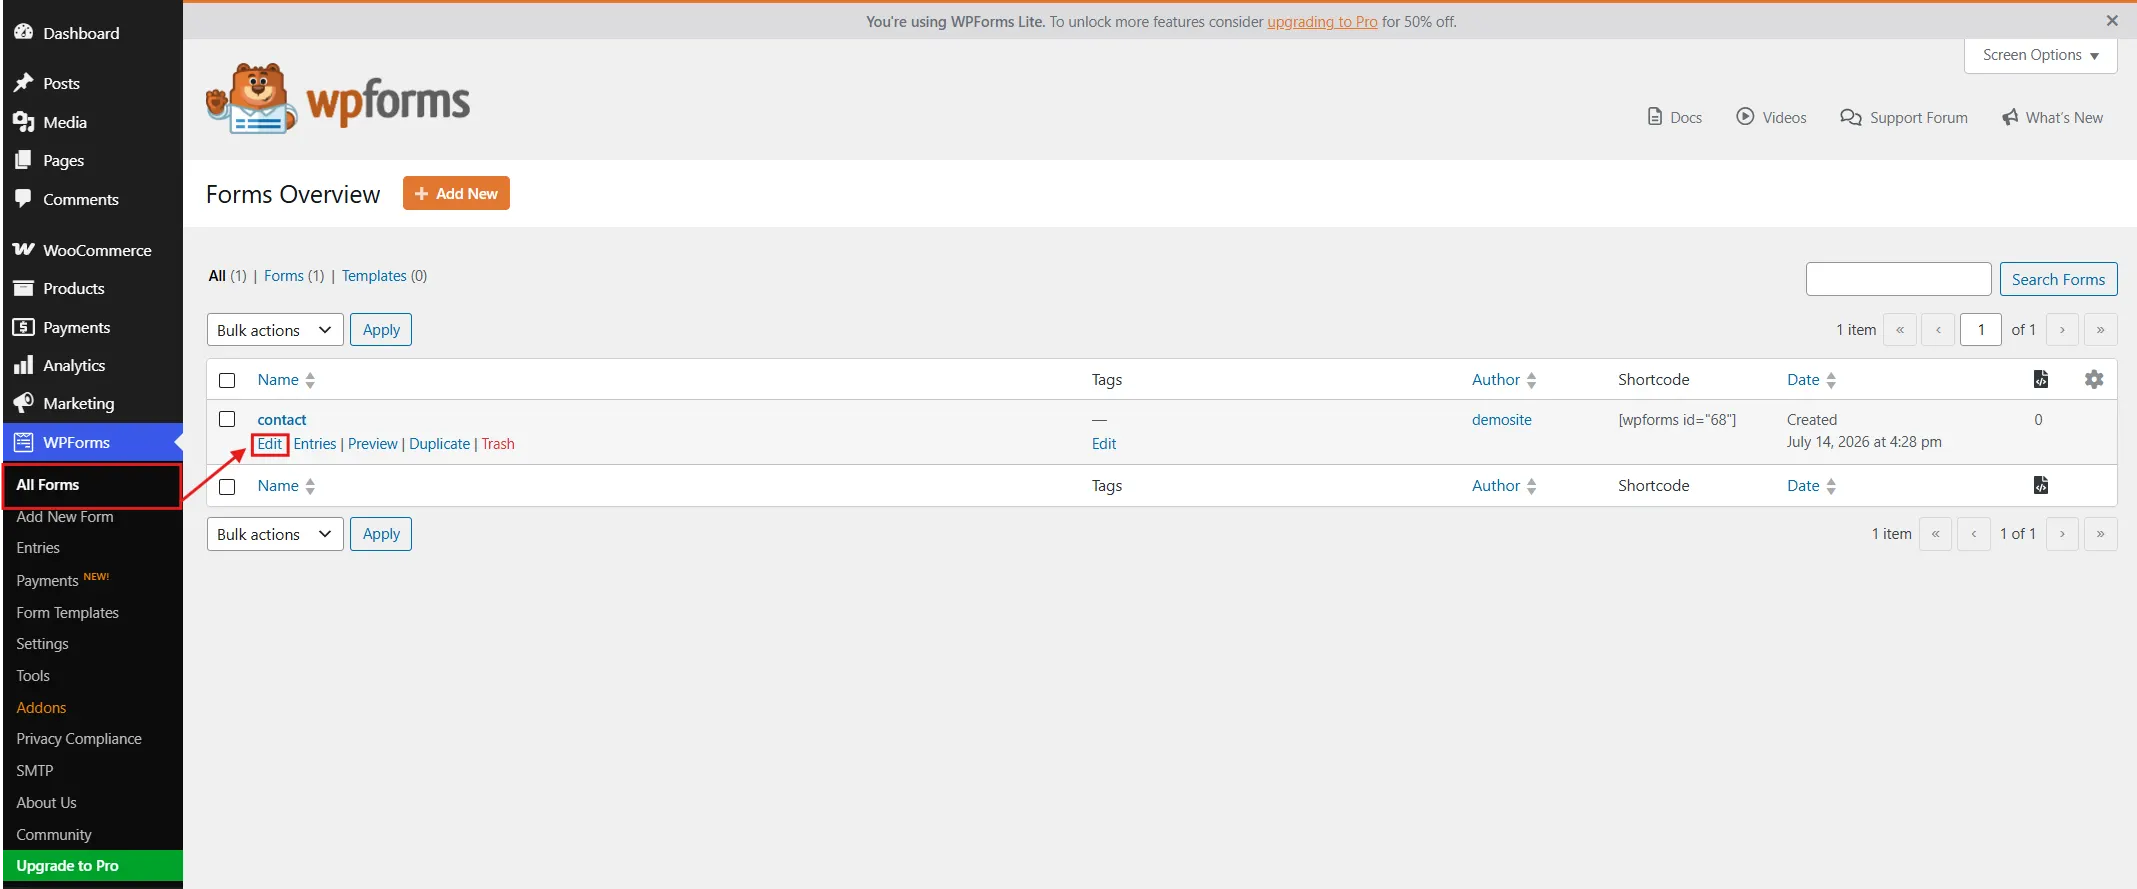Click Edit link under contact form
This screenshot has width=2137, height=889.
pyautogui.click(x=270, y=444)
